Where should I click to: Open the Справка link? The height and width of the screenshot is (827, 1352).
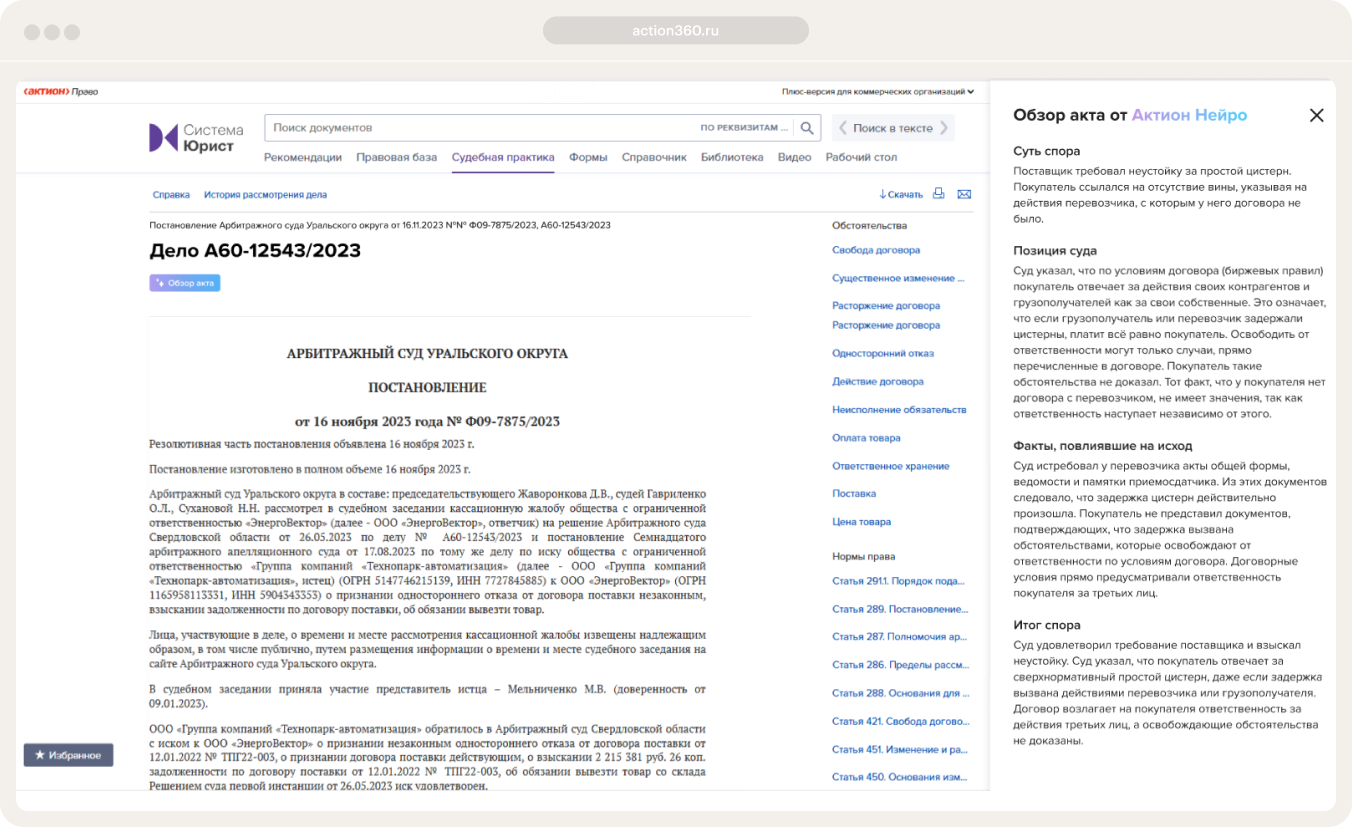171,195
